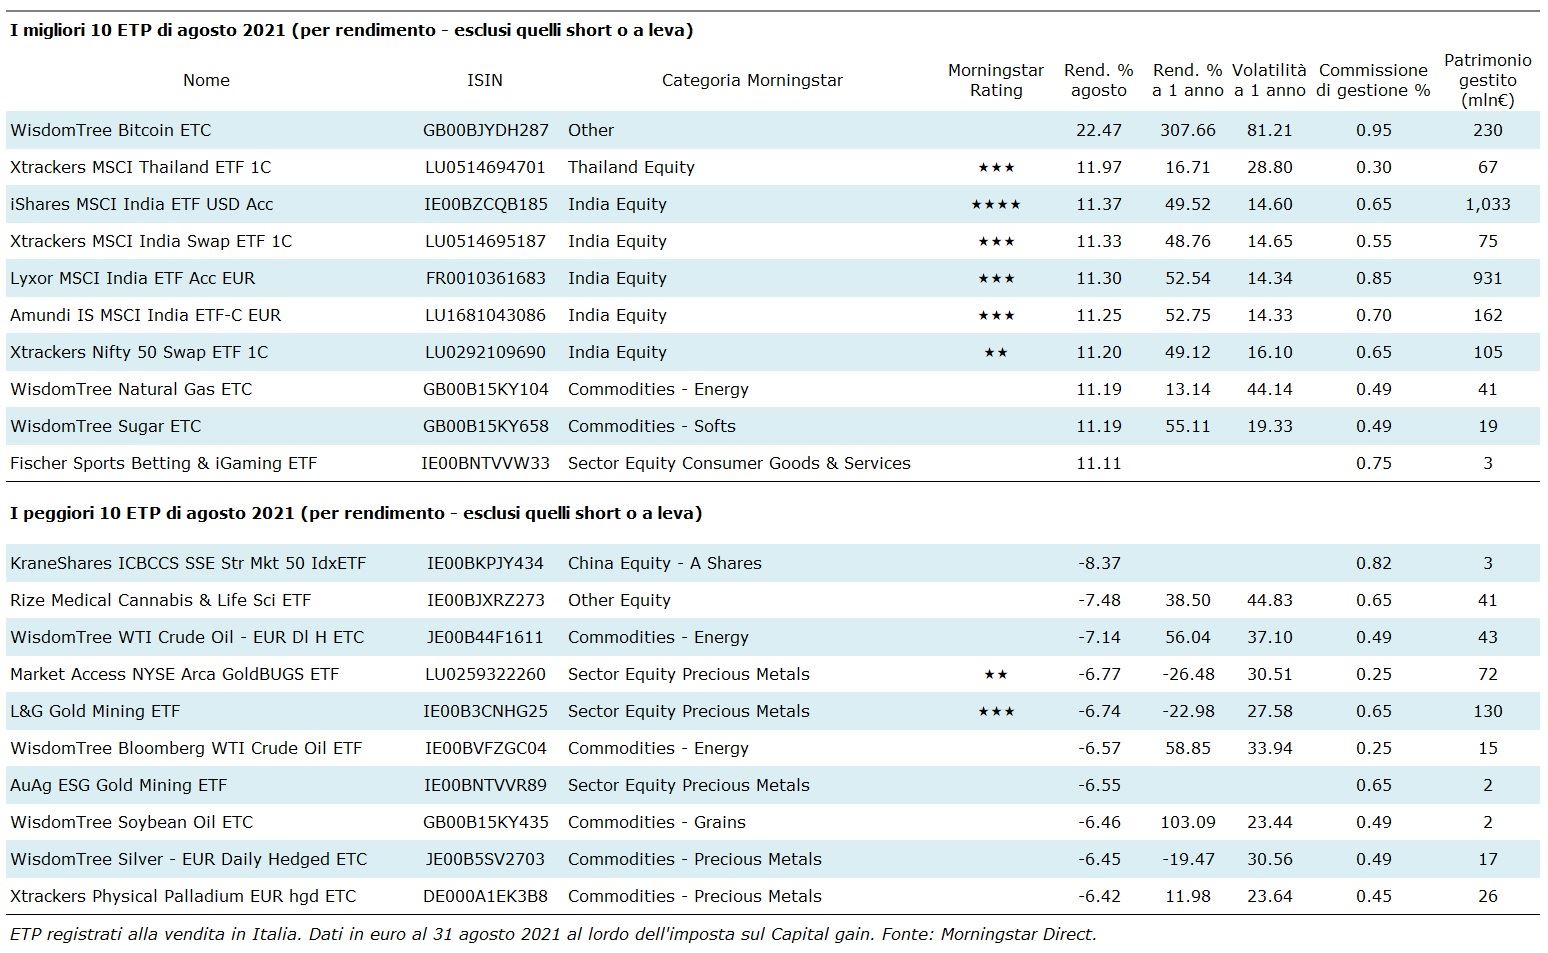Click the two-star rating for Xtrackers Nifty 50
Screen dimensions: 1548x953
[995, 353]
